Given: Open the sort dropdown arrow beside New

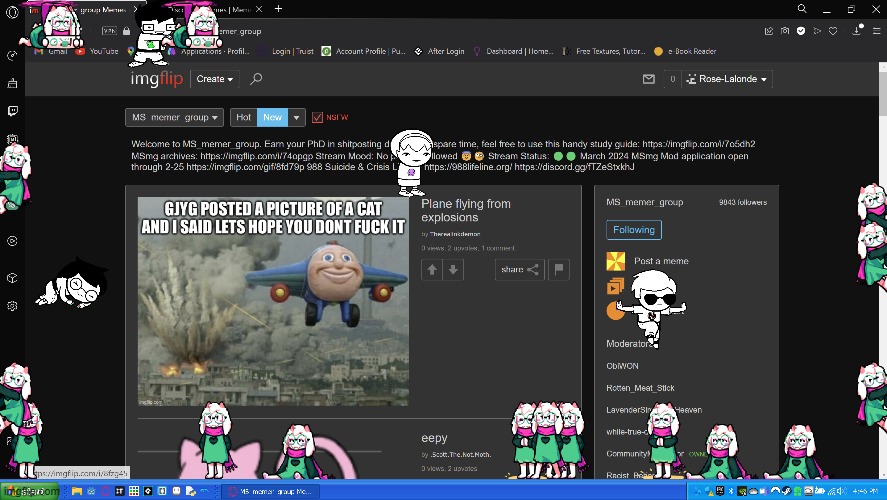Looking at the screenshot, I should [x=296, y=117].
